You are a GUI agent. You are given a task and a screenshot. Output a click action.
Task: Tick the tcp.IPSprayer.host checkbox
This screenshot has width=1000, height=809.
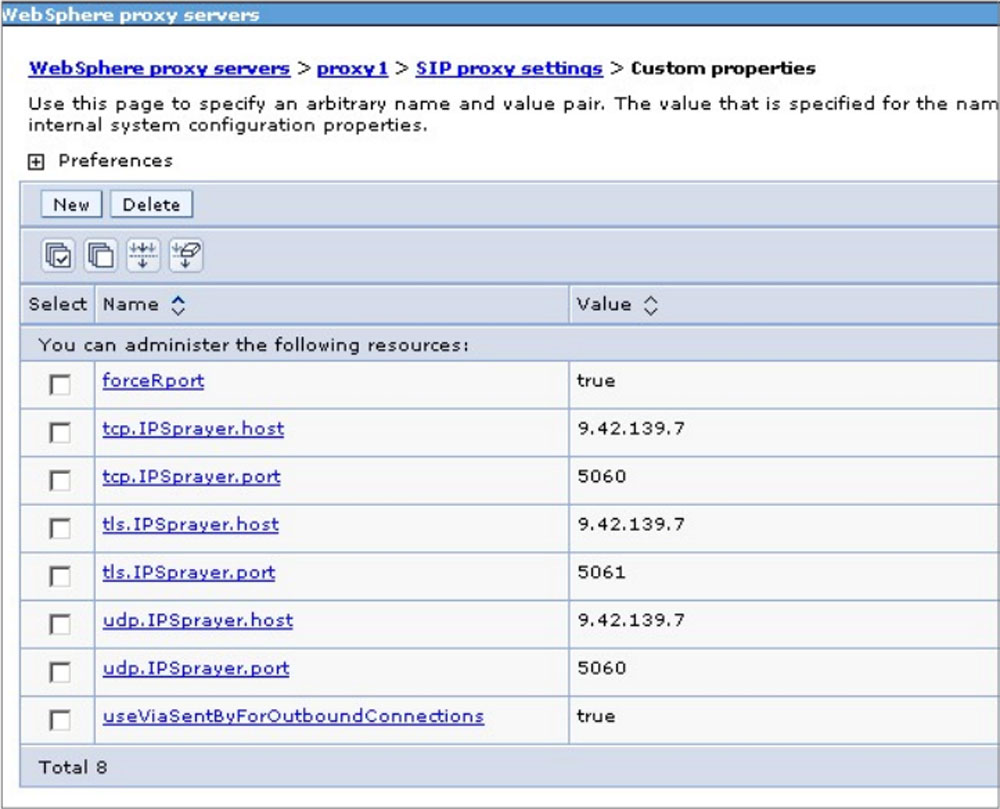pyautogui.click(x=60, y=432)
